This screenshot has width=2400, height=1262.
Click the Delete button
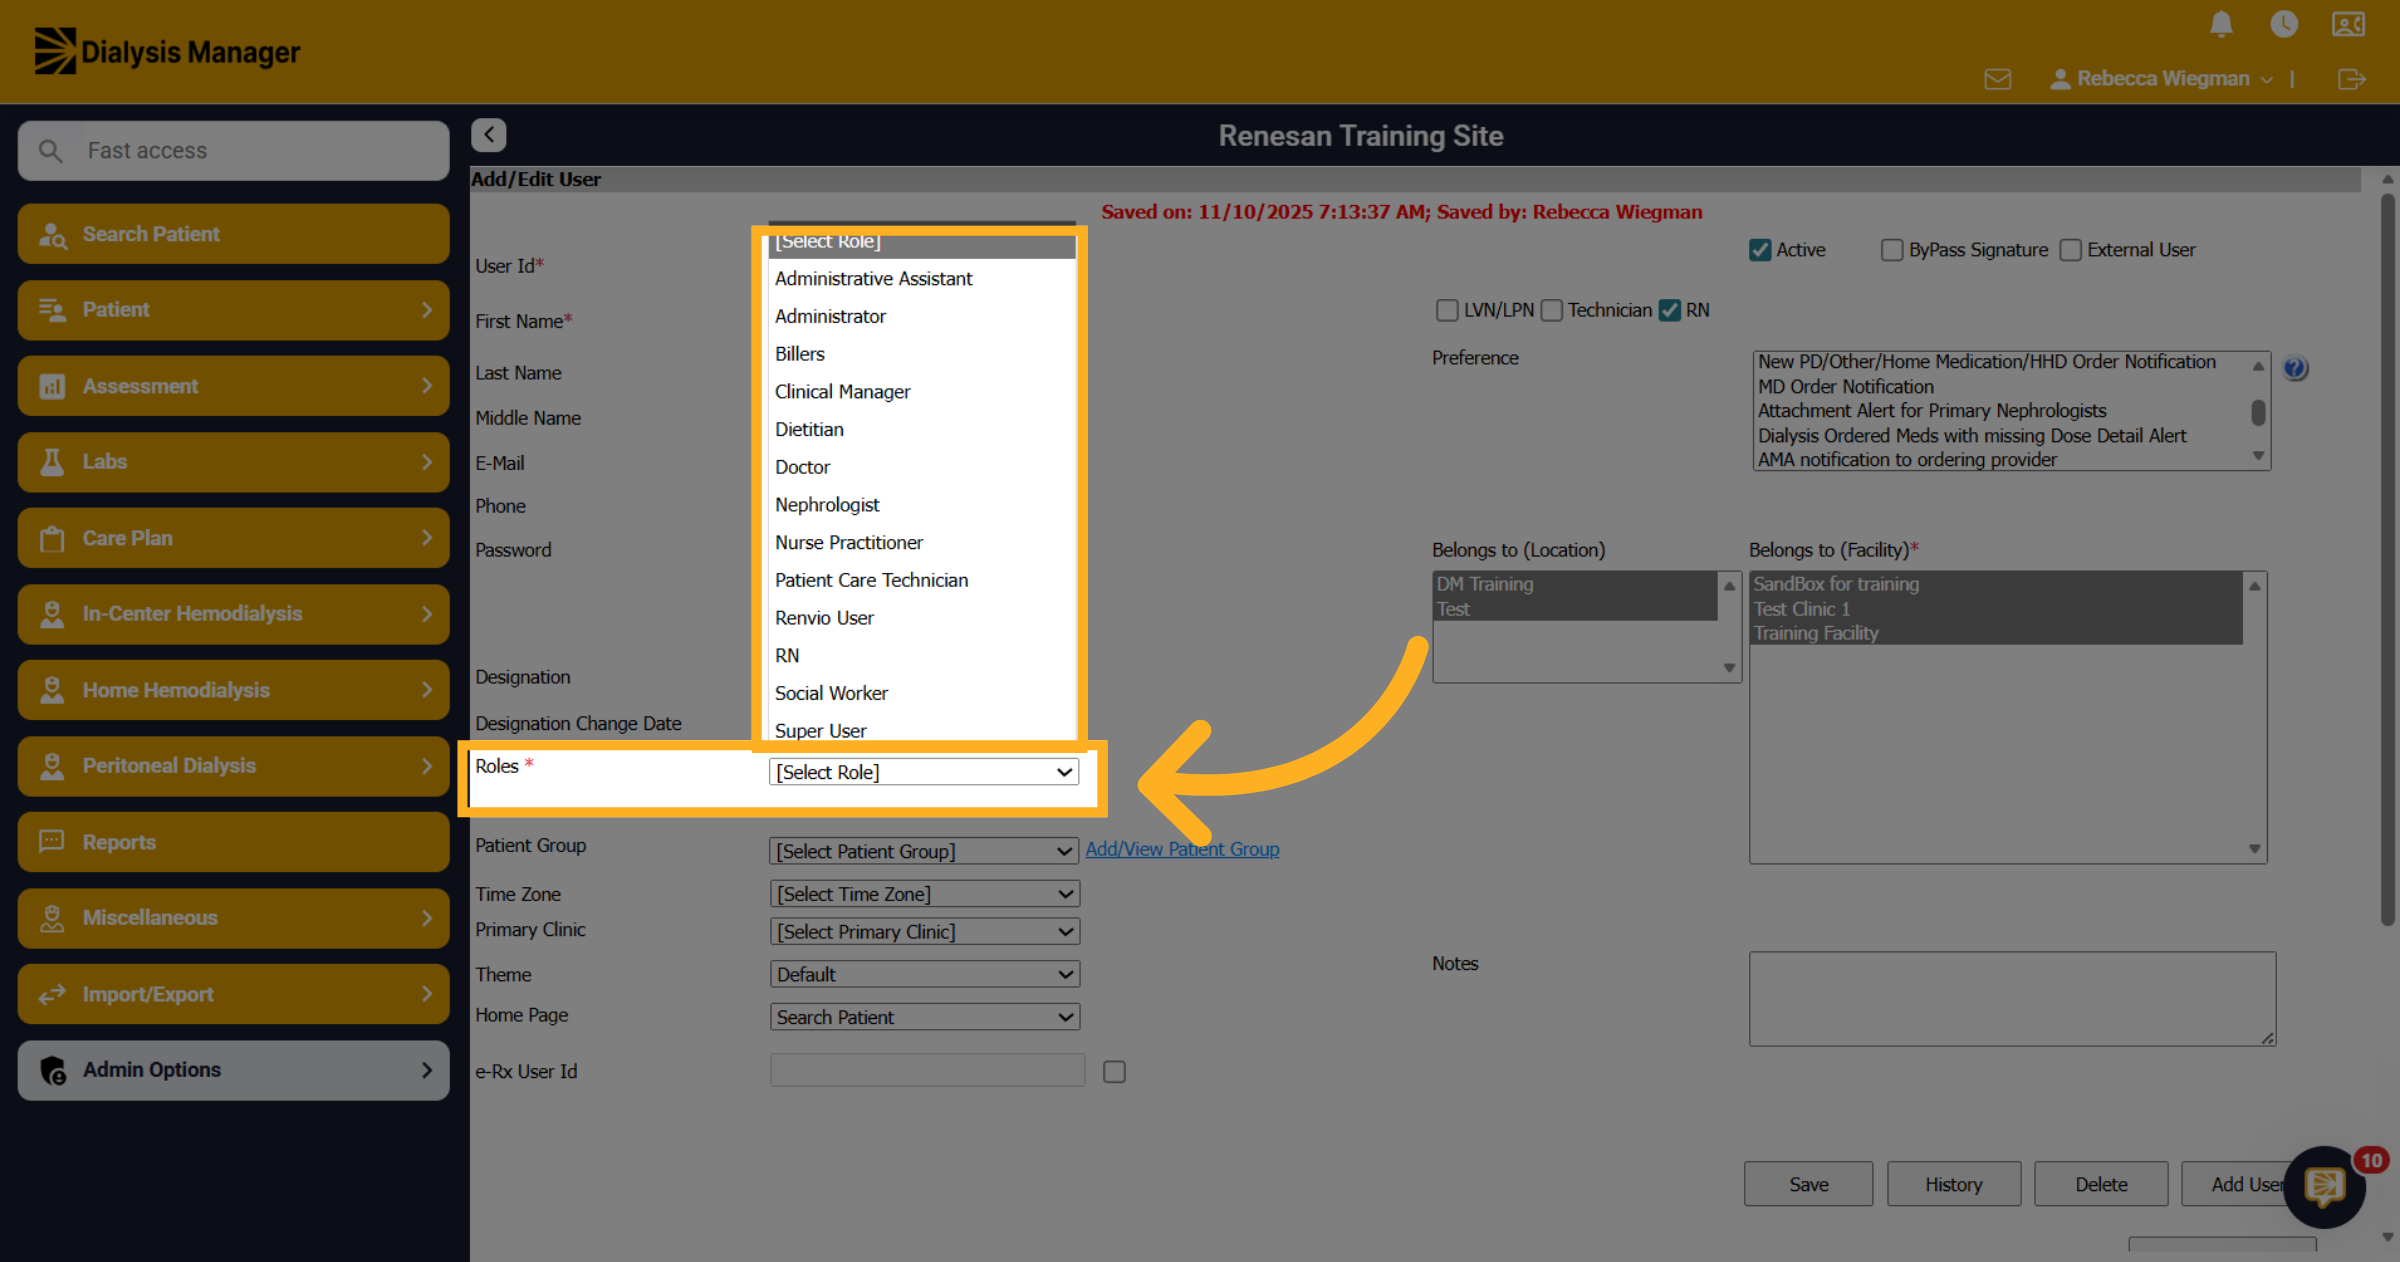click(x=2101, y=1184)
